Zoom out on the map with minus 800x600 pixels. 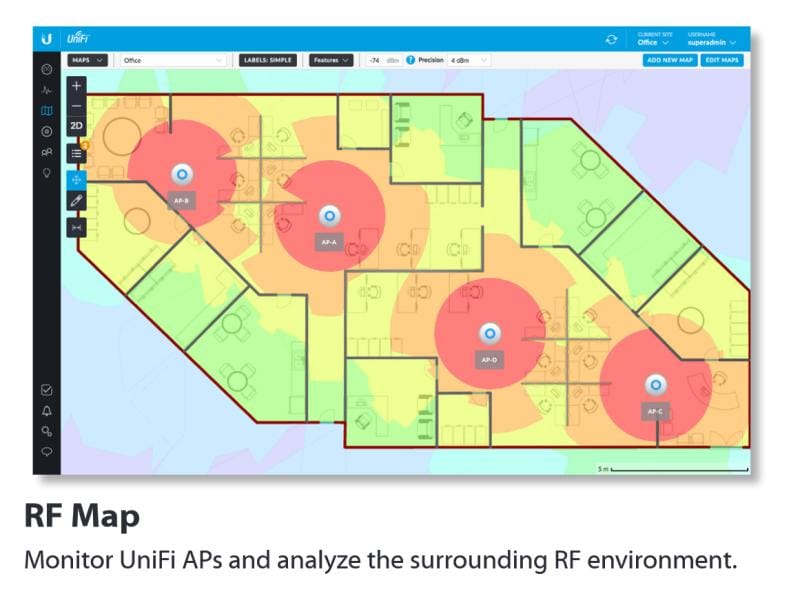click(77, 106)
